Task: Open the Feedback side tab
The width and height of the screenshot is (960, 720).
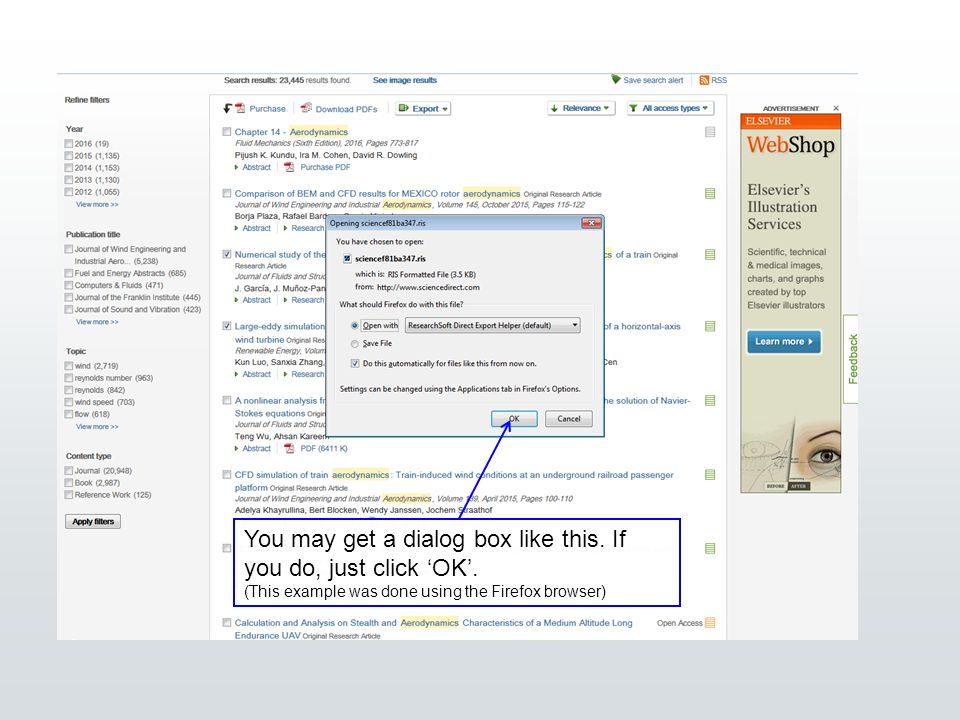Action: coord(852,359)
